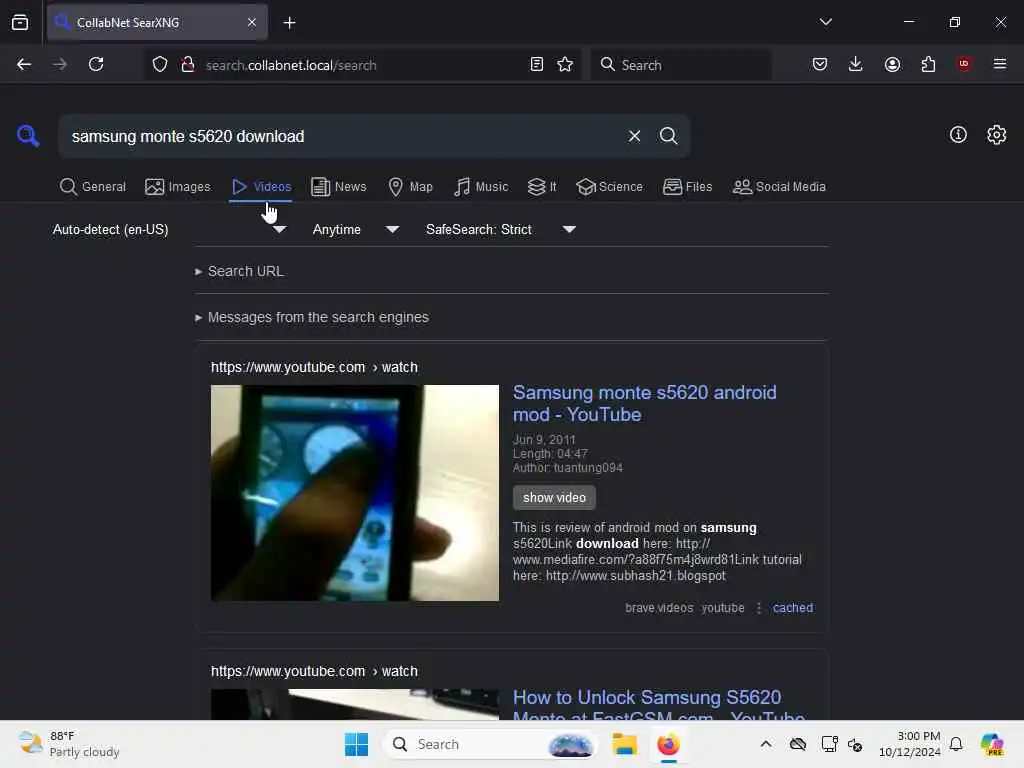Select the Videos category tab

pos(261,187)
